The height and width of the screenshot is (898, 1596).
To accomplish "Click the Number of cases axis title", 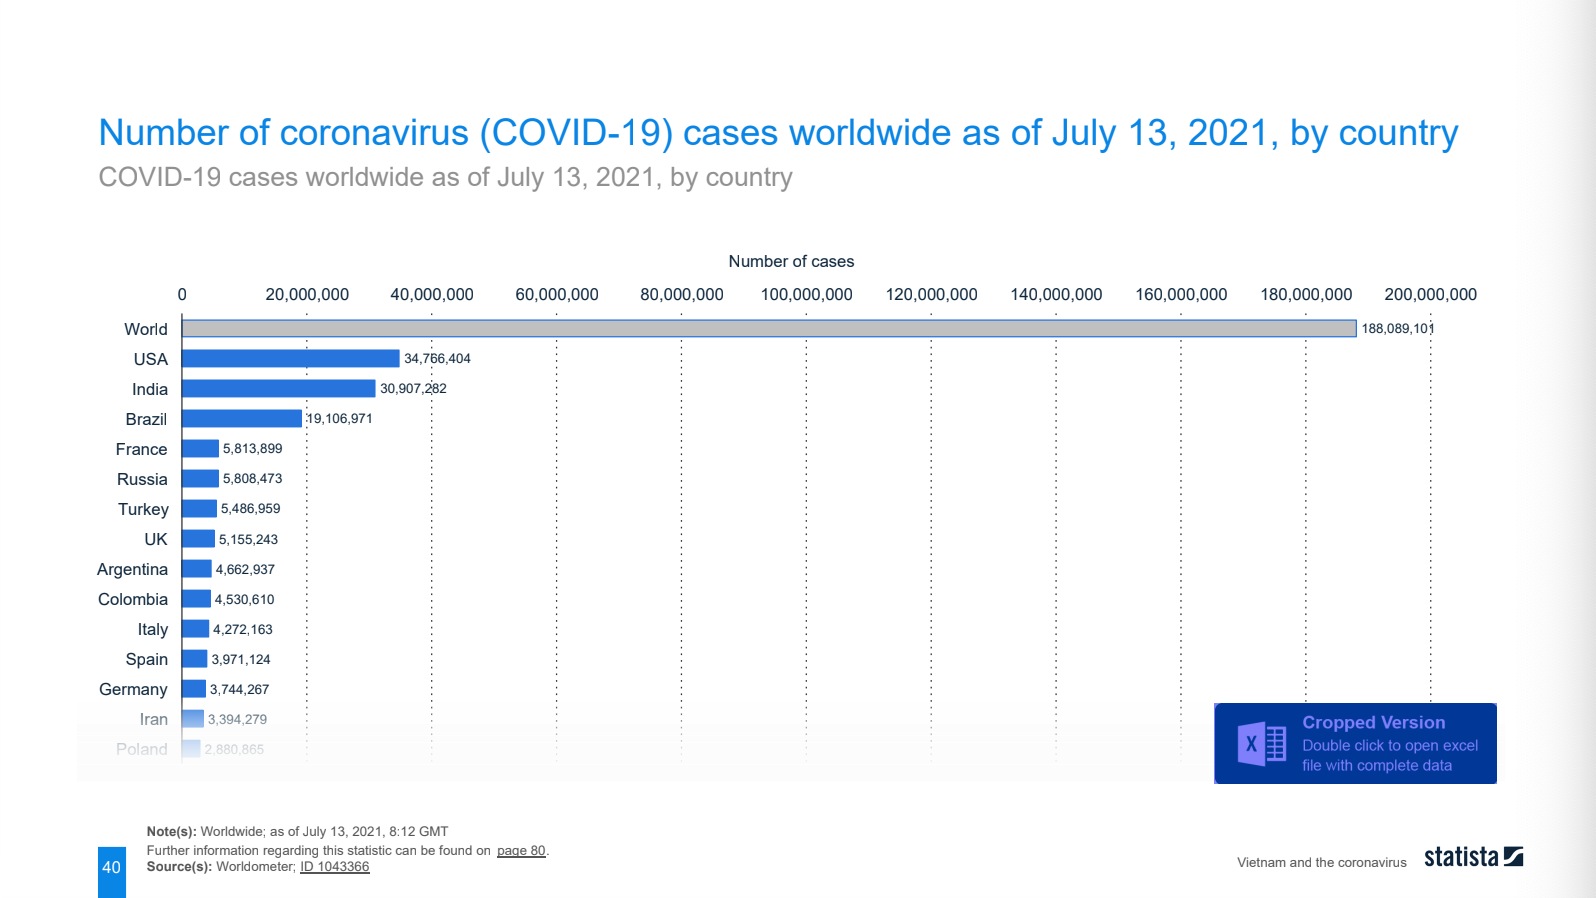I will pyautogui.click(x=791, y=261).
